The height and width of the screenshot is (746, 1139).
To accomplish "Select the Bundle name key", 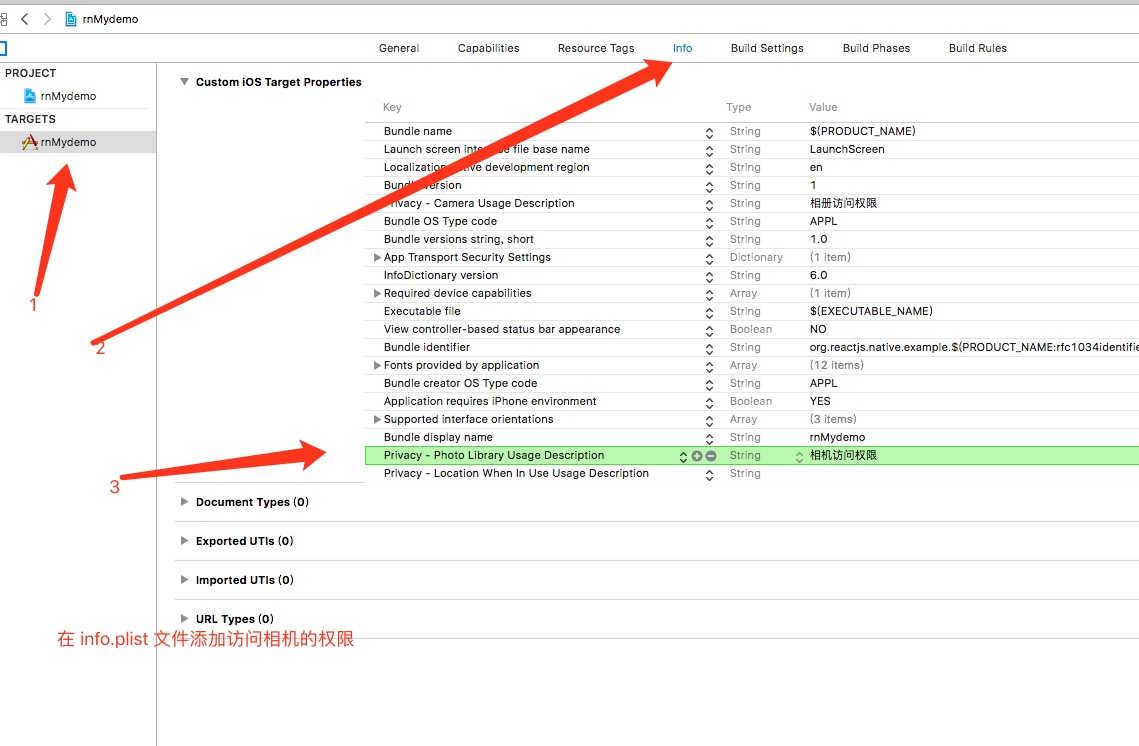I will (x=418, y=131).
